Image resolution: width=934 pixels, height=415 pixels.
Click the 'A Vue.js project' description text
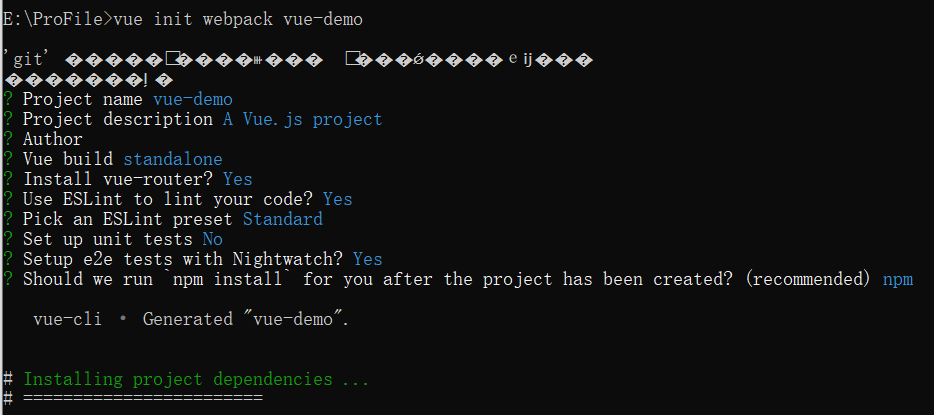click(302, 119)
